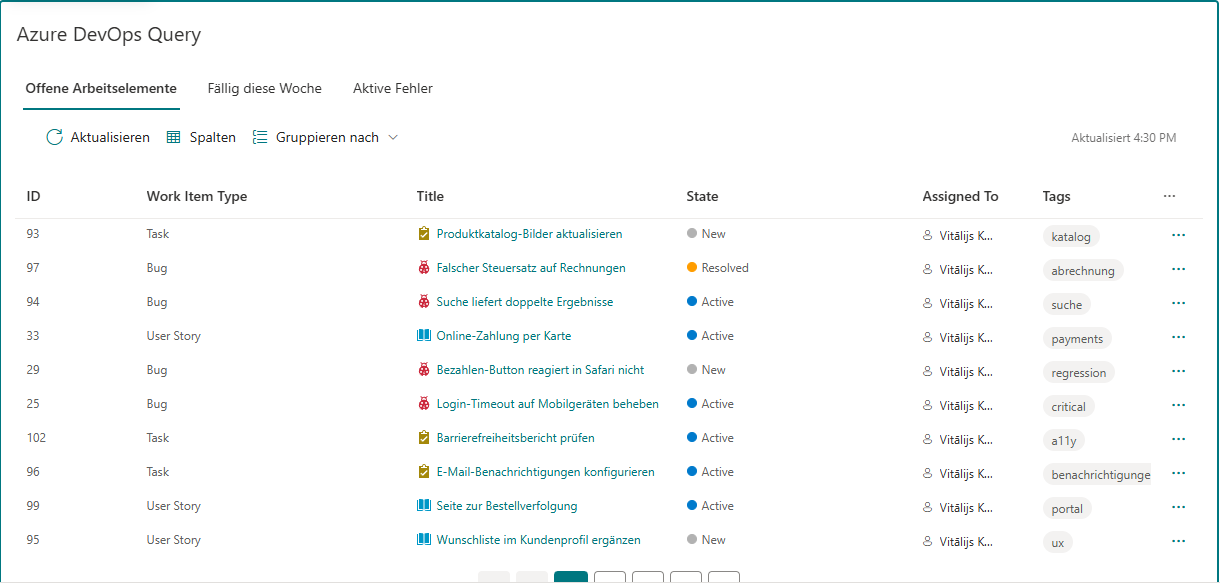Click the ID link 93

(x=33, y=234)
